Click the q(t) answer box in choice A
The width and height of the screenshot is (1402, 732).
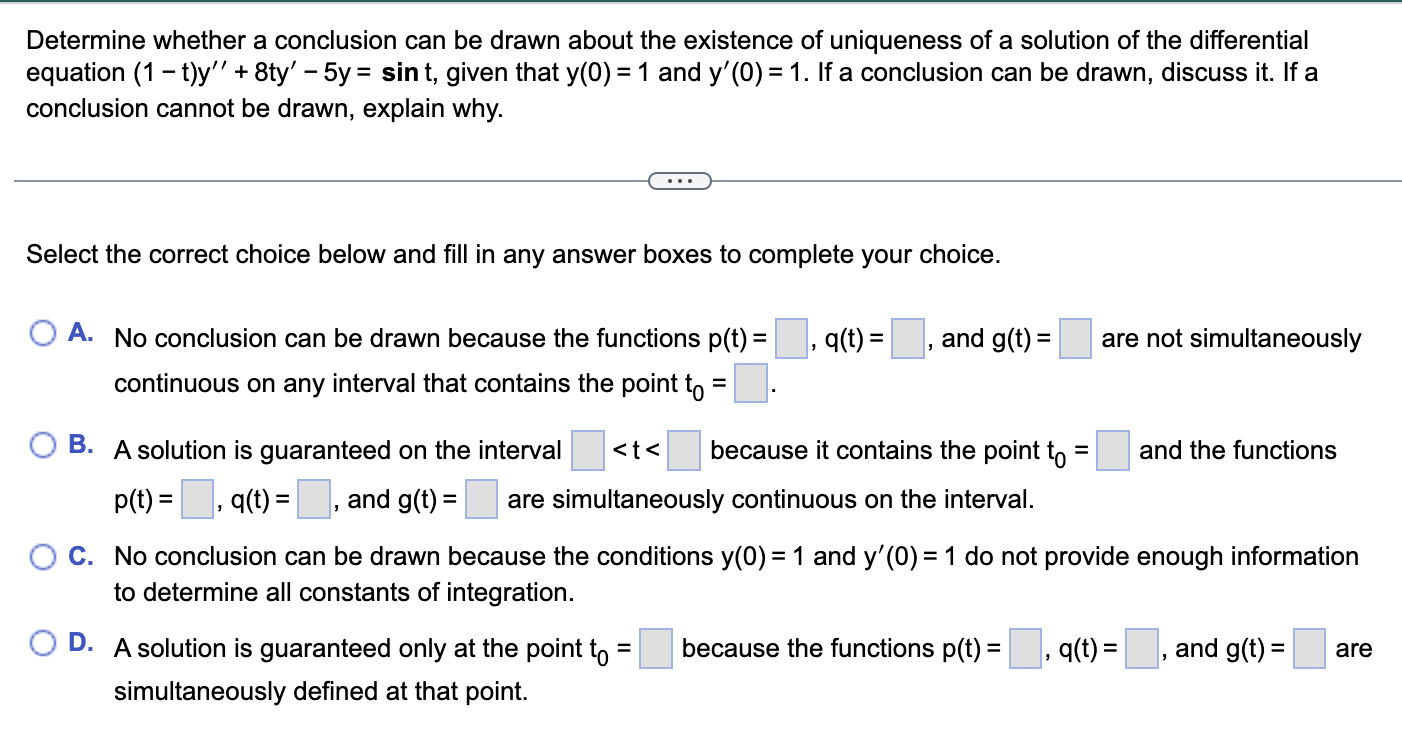tap(906, 339)
